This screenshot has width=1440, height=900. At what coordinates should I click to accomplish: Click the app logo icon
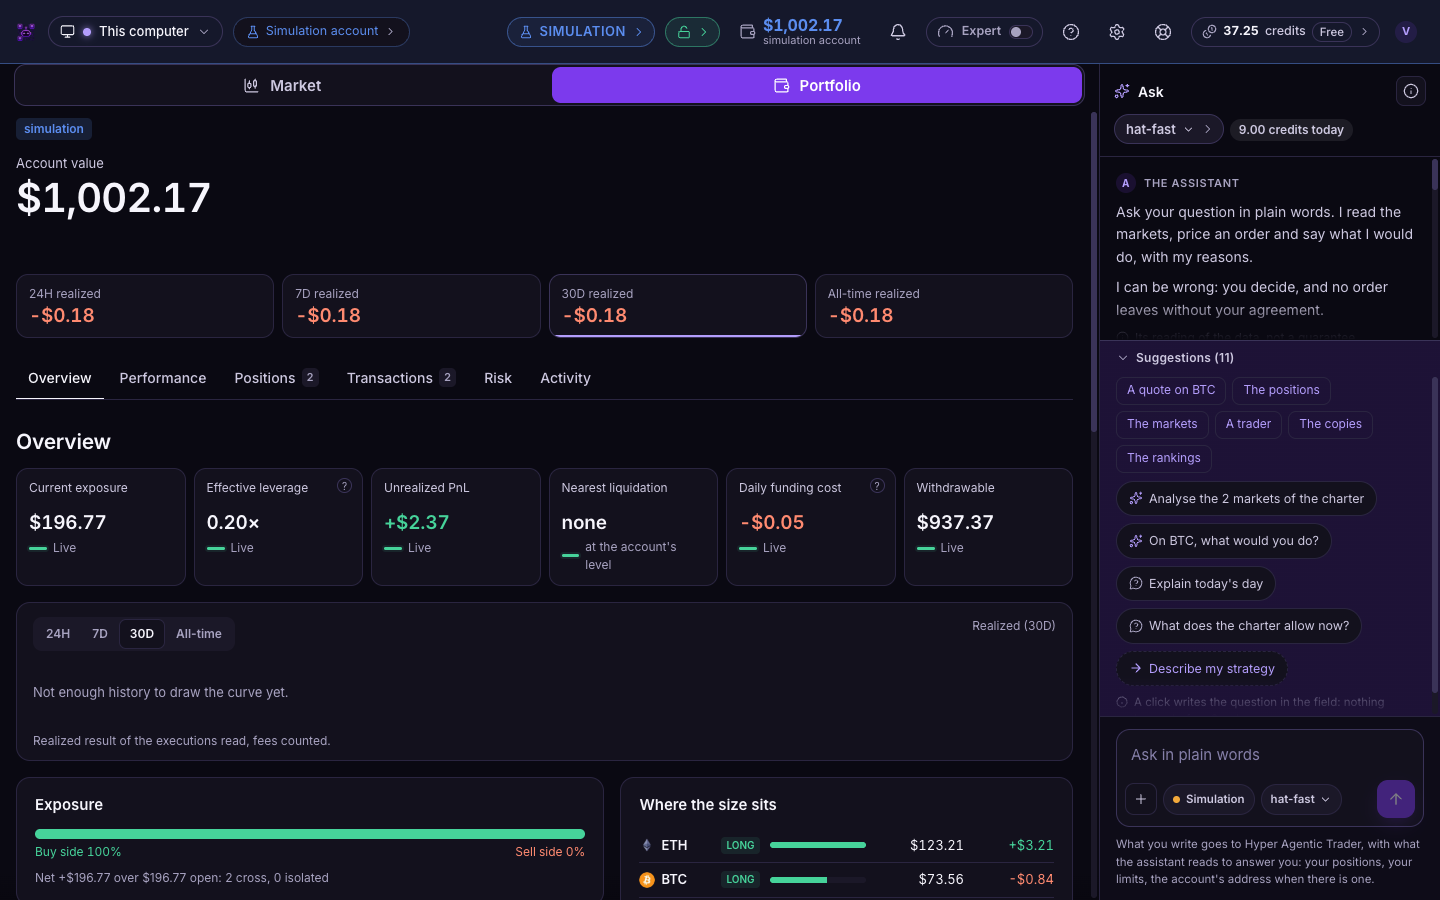pyautogui.click(x=26, y=32)
